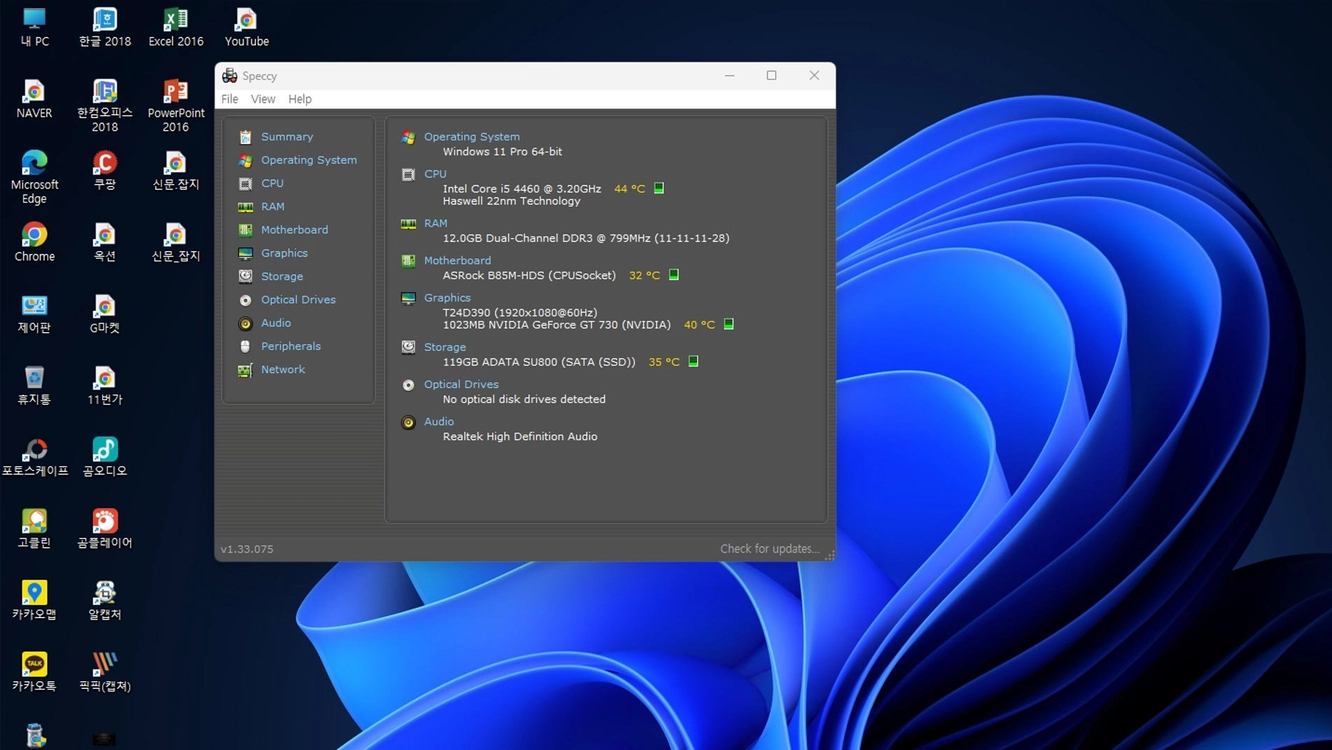Maximize the Speccy window
The image size is (1332, 750).
pyautogui.click(x=772, y=76)
